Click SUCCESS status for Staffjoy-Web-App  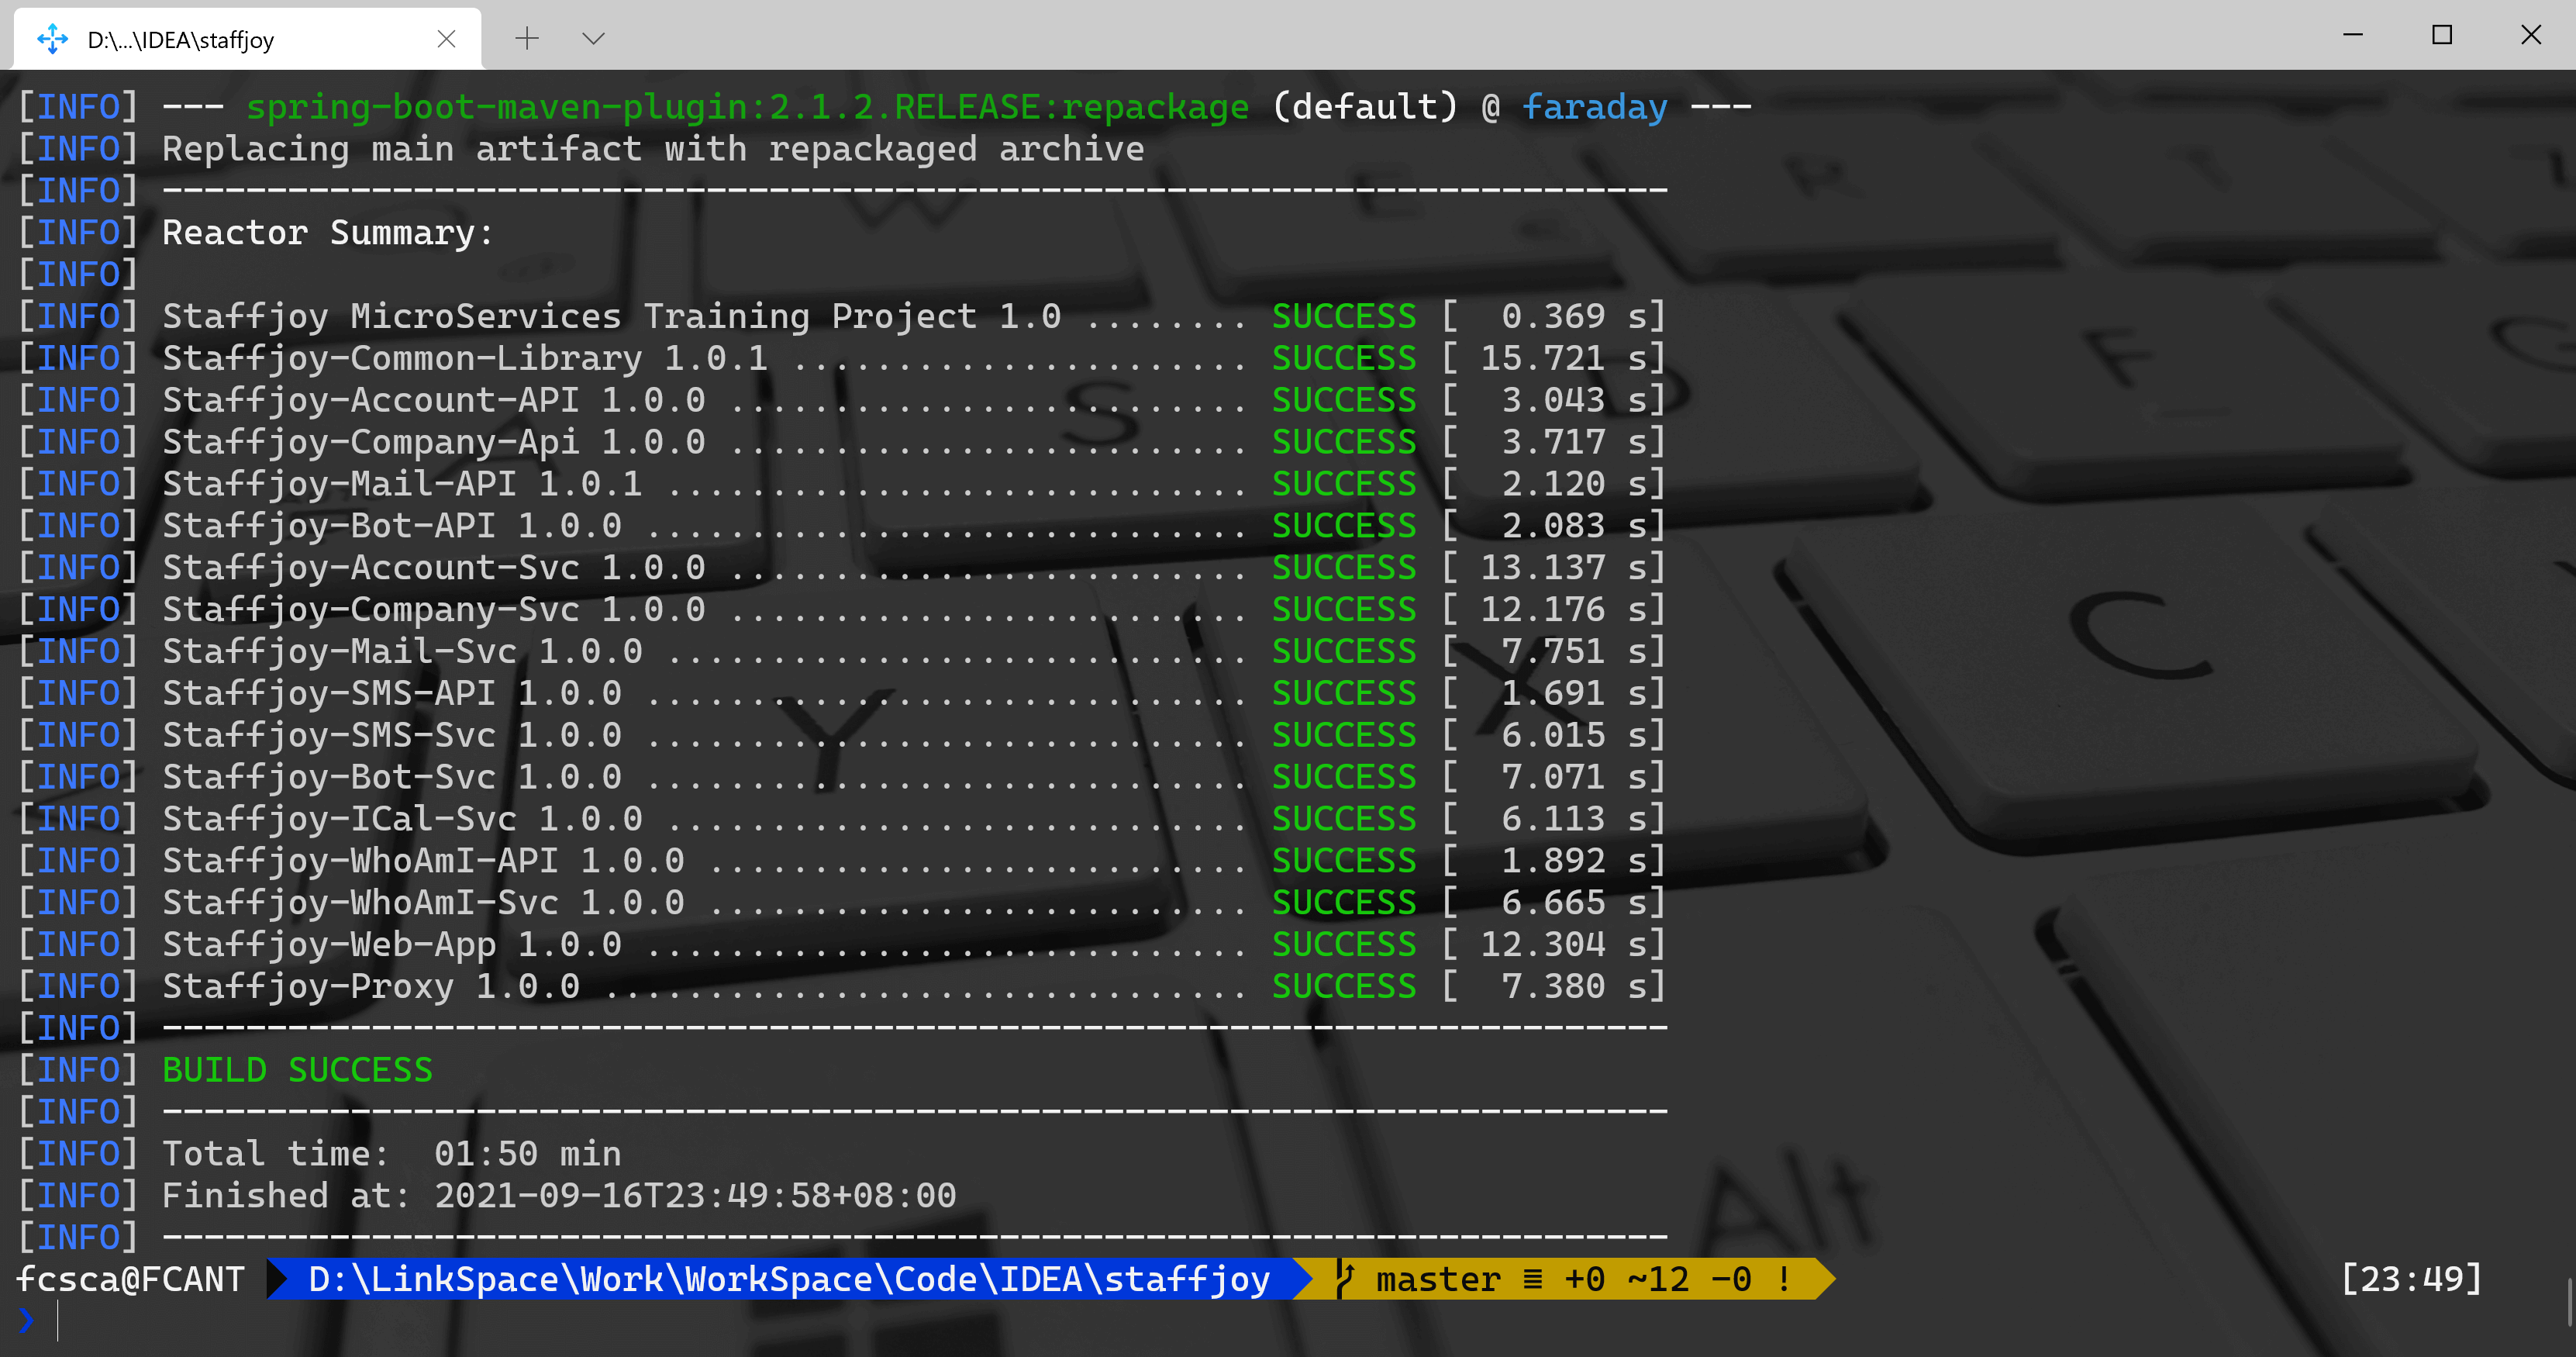[x=1344, y=944]
